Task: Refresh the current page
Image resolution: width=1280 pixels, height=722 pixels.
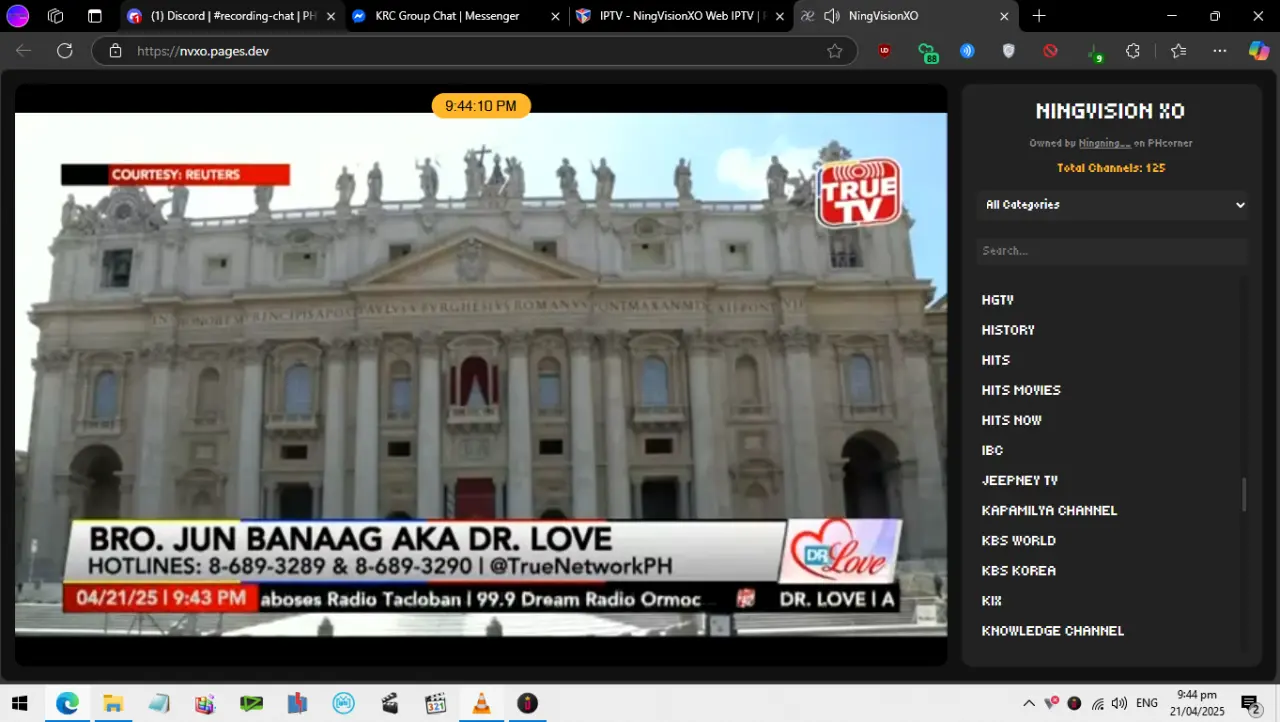Action: pos(65,51)
